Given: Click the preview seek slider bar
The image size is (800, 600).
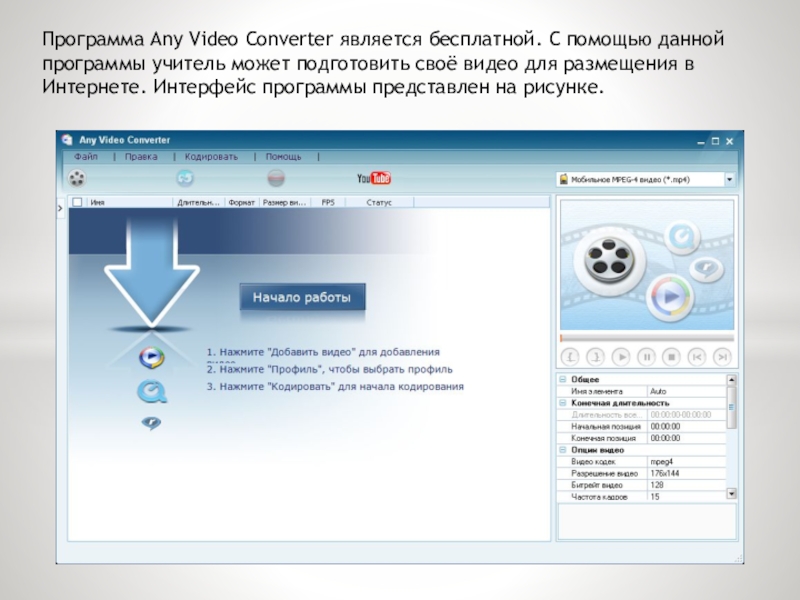Looking at the screenshot, I should point(647,338).
